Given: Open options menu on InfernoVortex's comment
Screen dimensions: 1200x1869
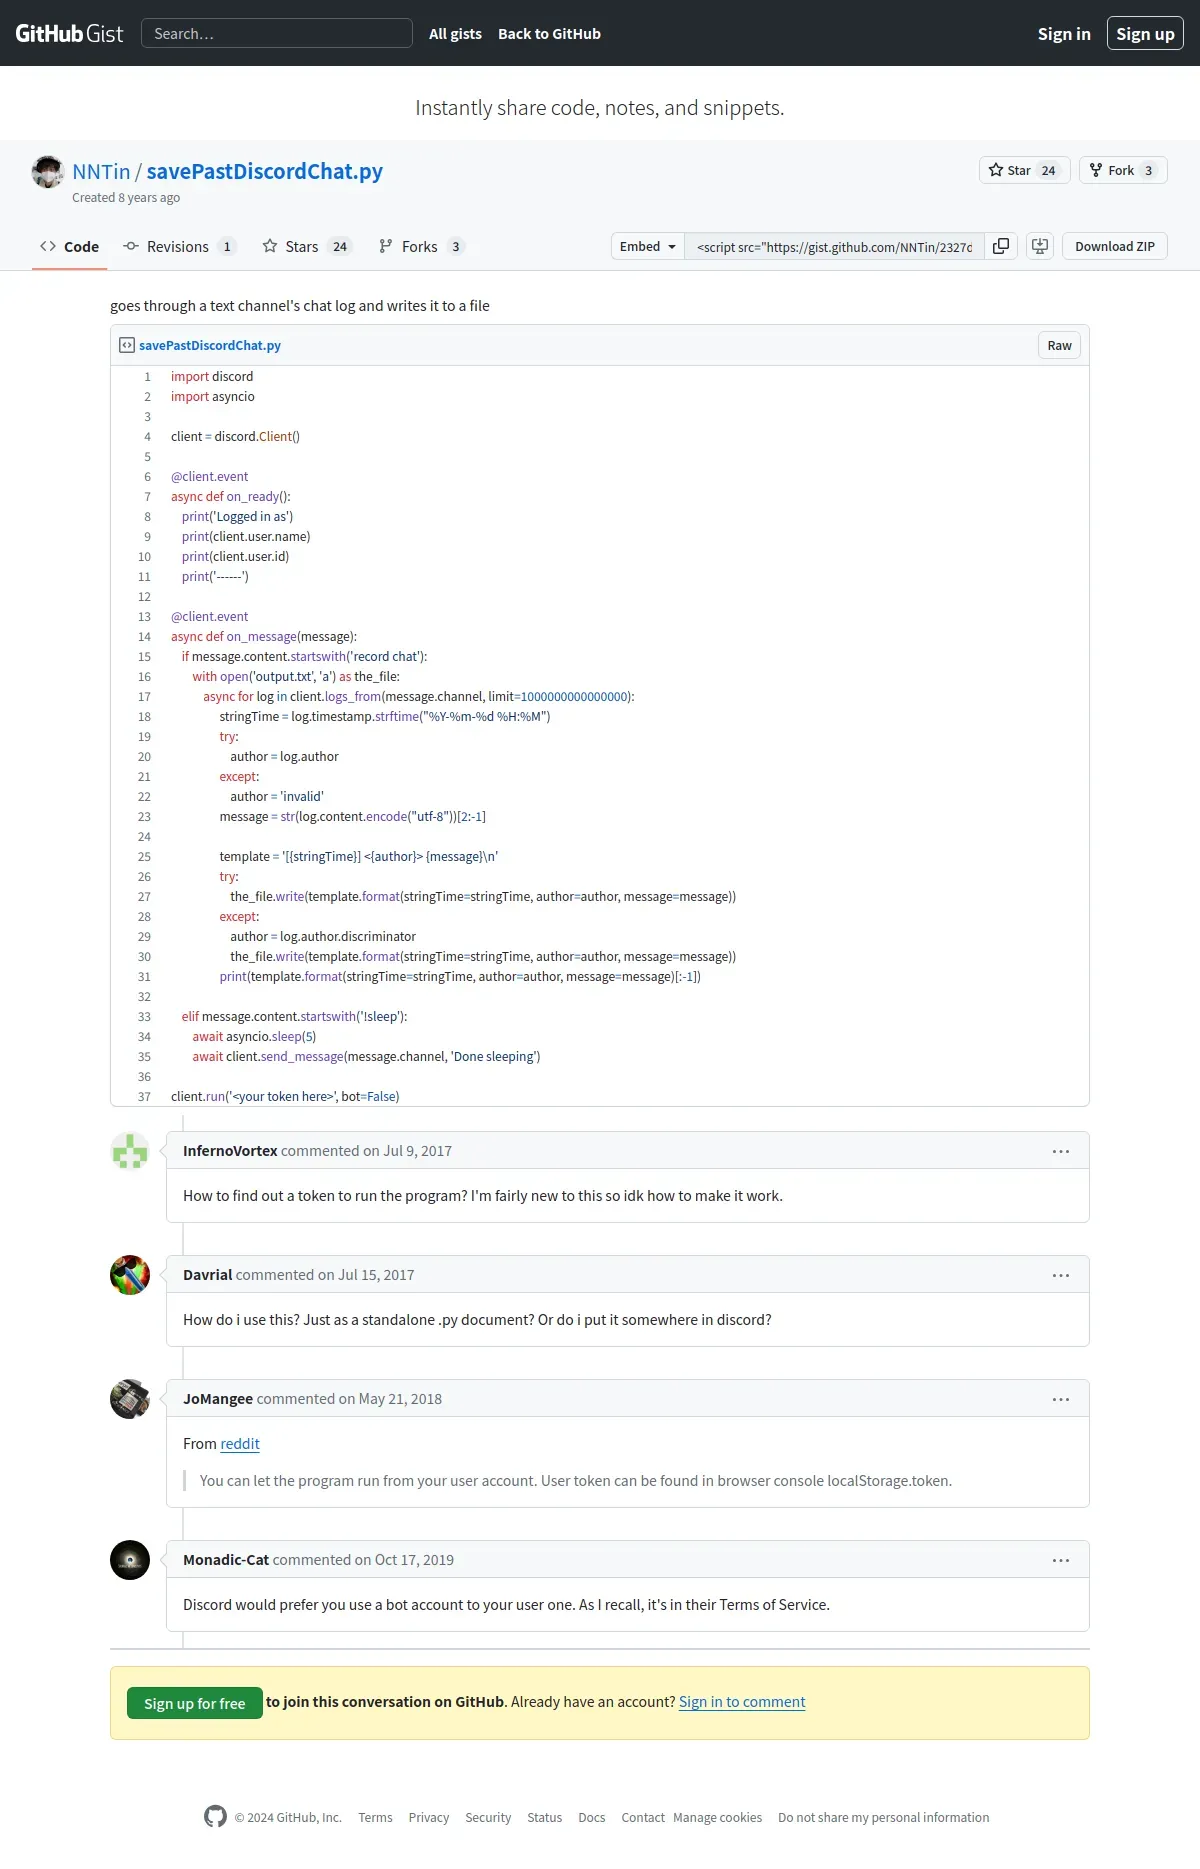Looking at the screenshot, I should pyautogui.click(x=1061, y=1151).
